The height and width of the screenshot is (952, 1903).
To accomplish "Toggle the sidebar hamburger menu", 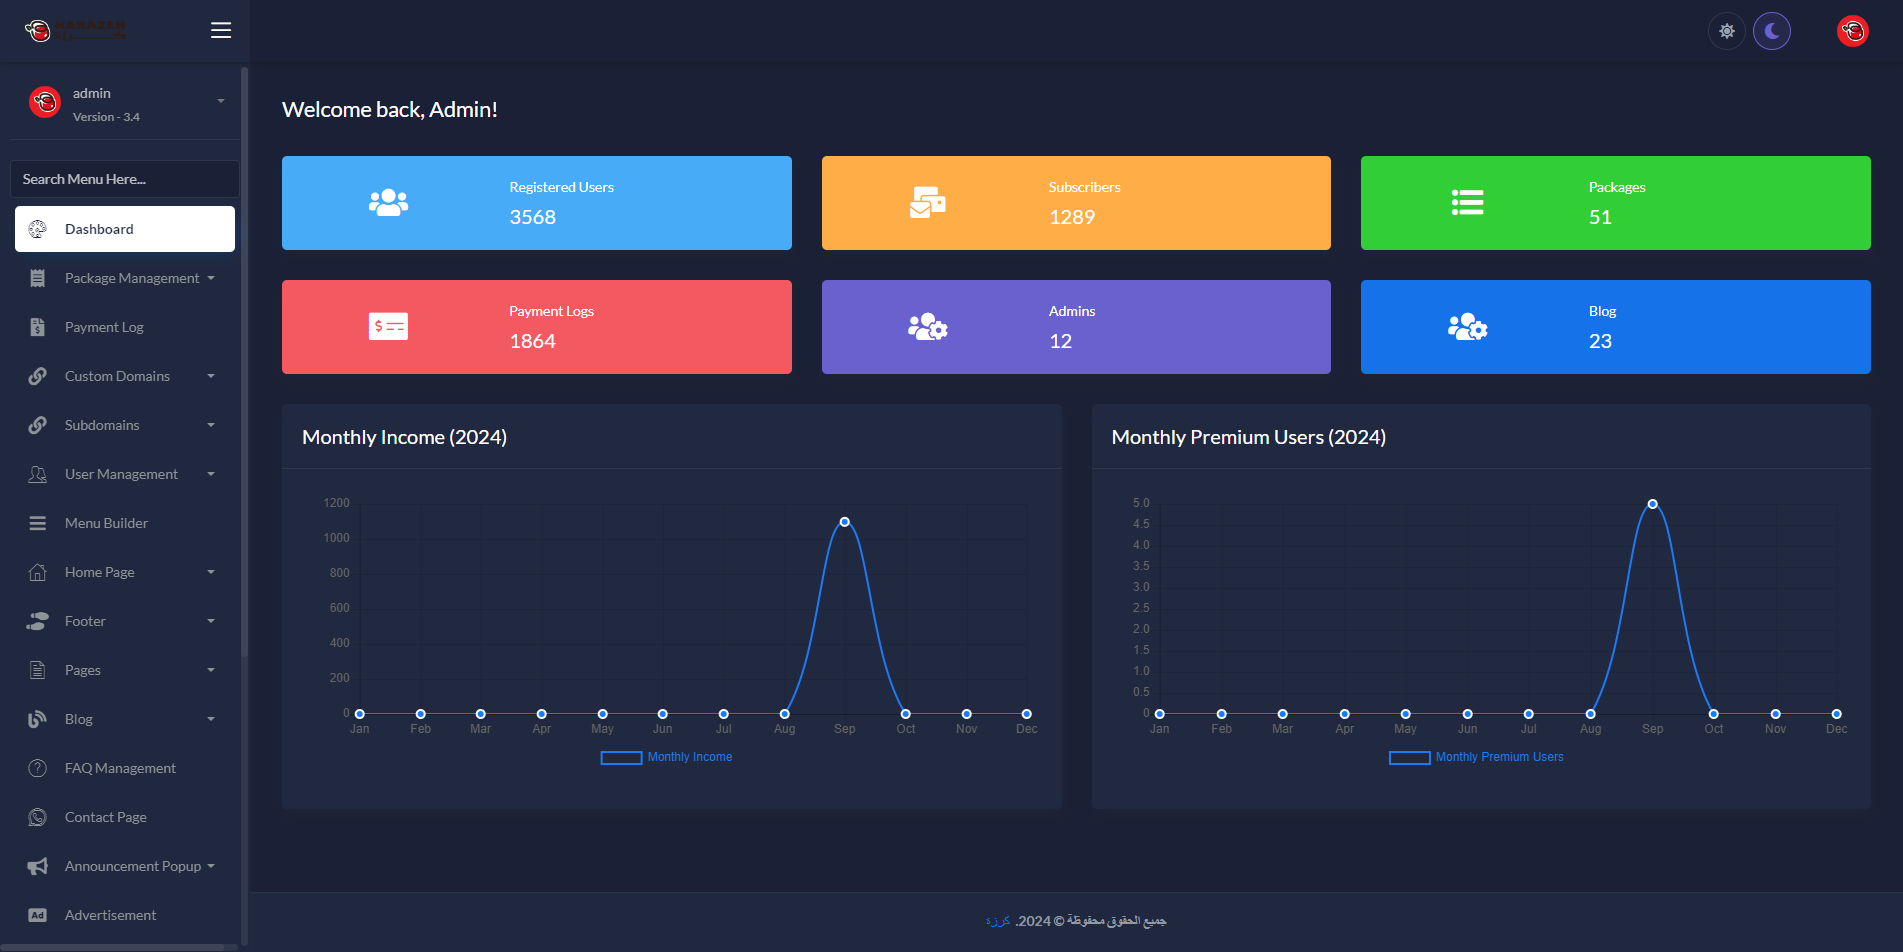I will coord(221,31).
